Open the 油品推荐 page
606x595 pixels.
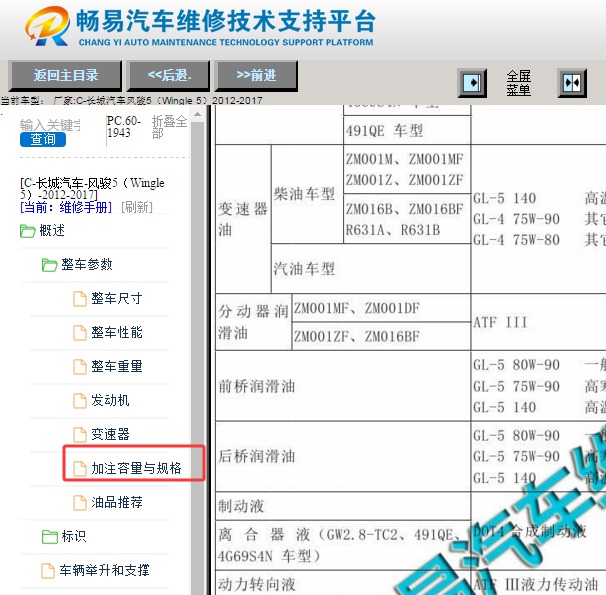coord(117,502)
